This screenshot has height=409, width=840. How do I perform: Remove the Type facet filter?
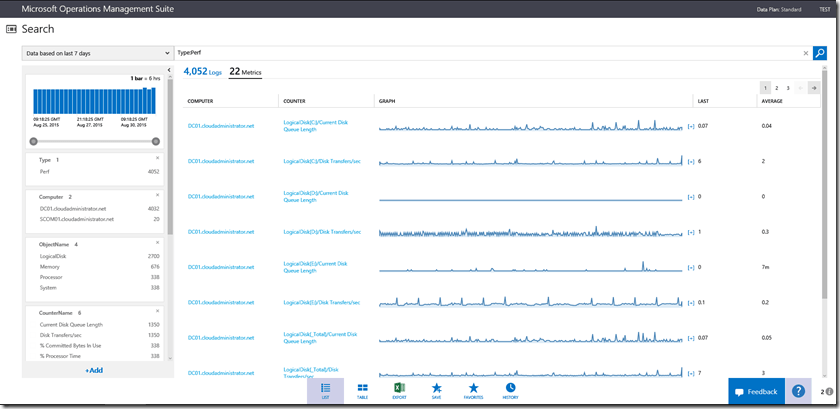pos(157,158)
